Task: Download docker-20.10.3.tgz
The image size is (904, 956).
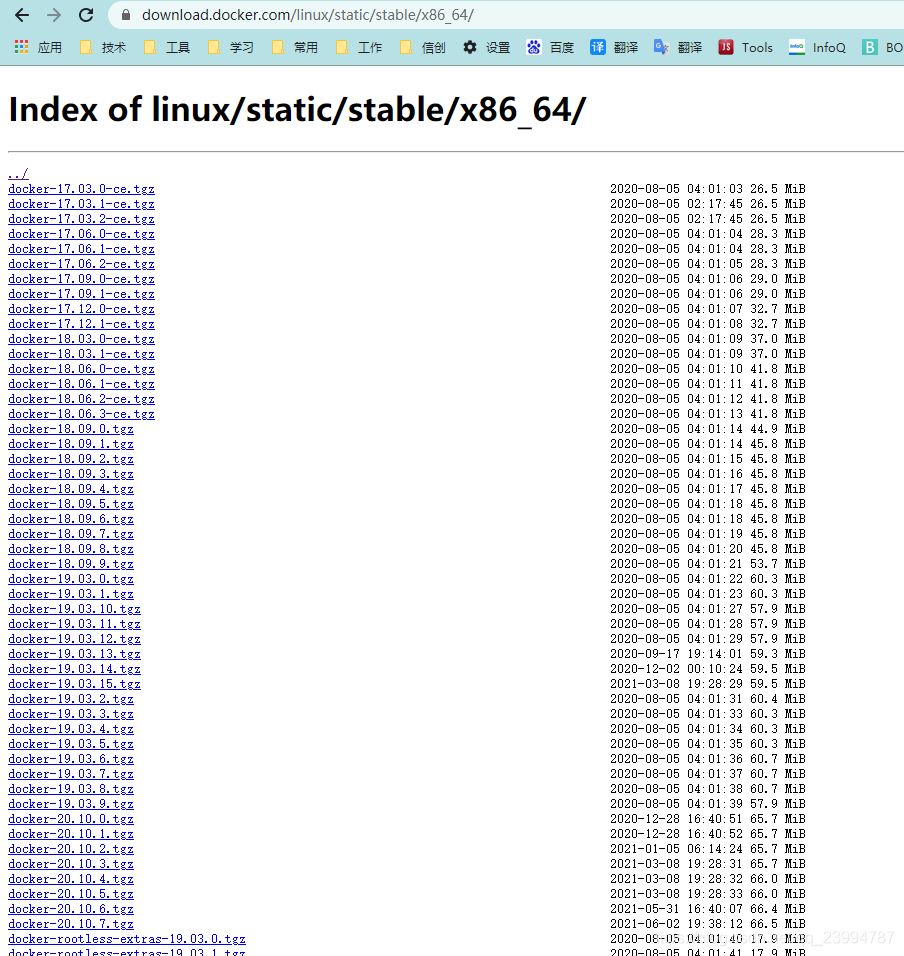Action: tap(71, 864)
